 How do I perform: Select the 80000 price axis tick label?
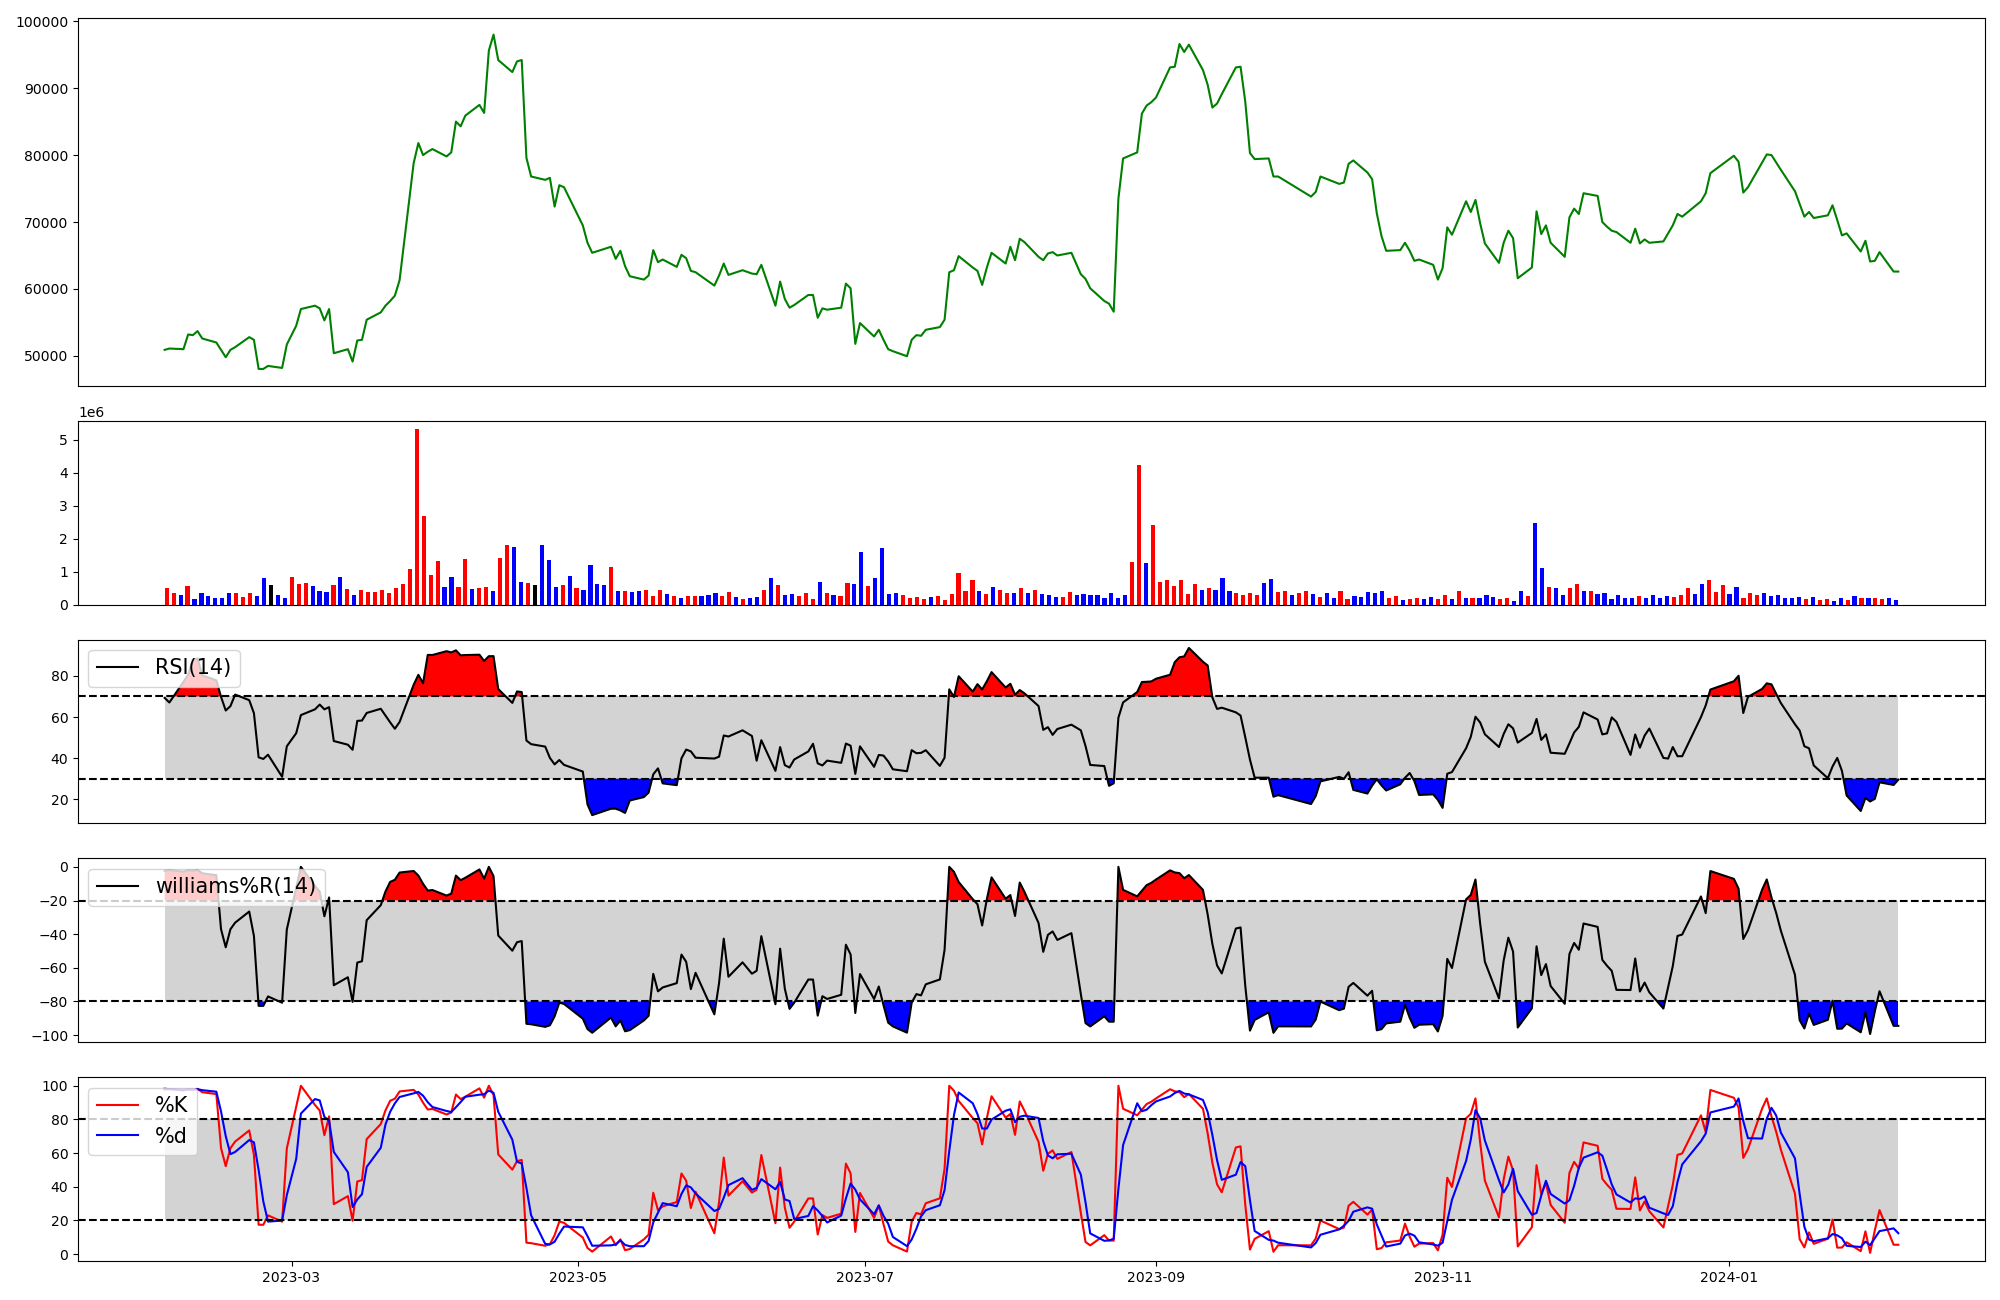[x=46, y=156]
